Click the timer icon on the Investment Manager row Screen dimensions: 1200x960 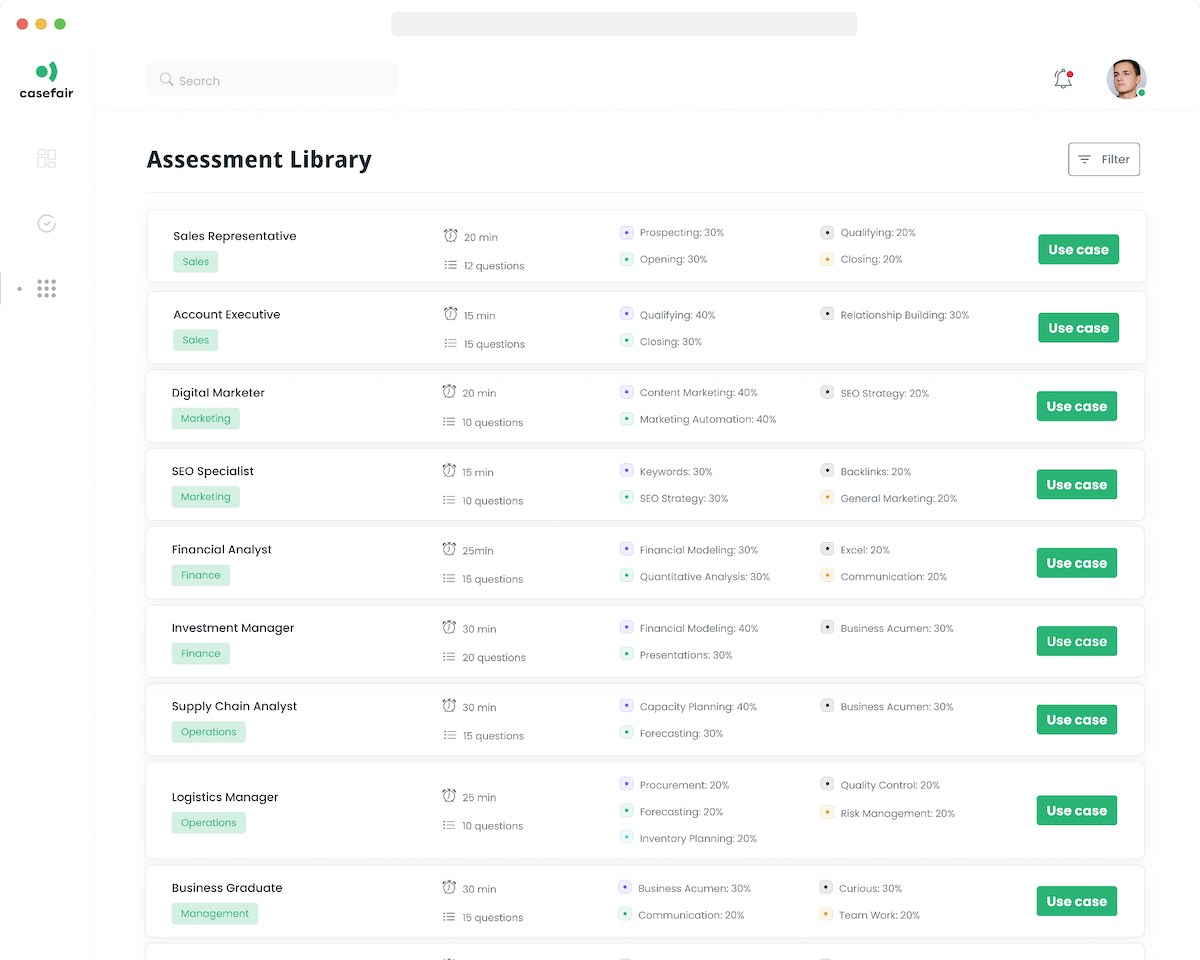450,628
